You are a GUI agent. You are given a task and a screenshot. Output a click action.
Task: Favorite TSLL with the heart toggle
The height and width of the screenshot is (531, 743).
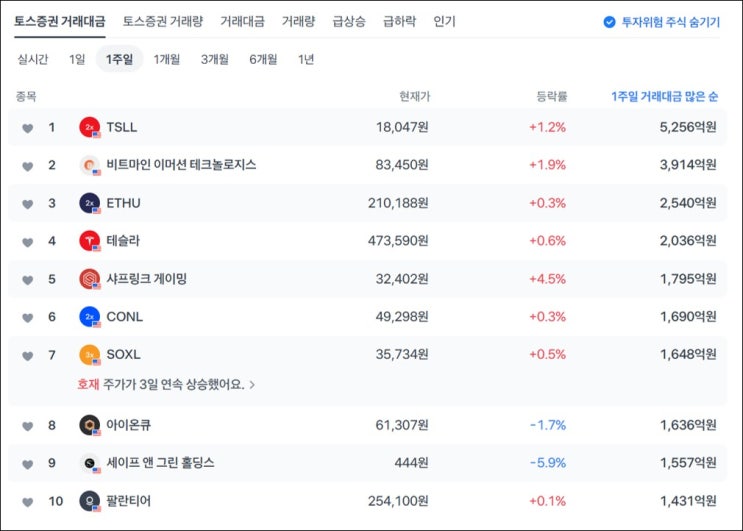tap(28, 128)
